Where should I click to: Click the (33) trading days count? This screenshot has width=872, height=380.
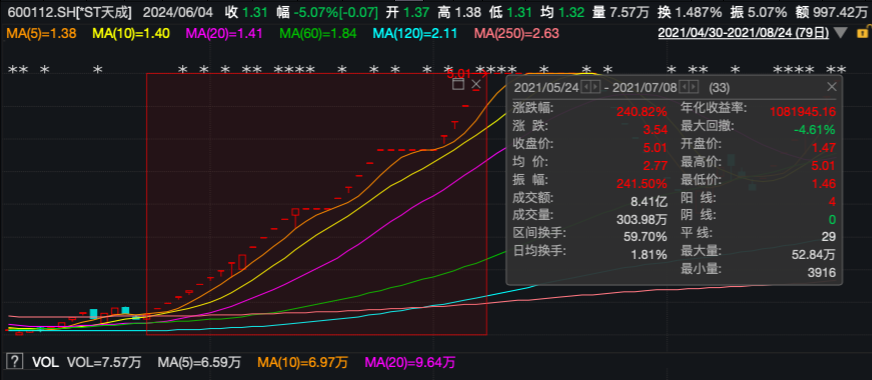(x=720, y=87)
